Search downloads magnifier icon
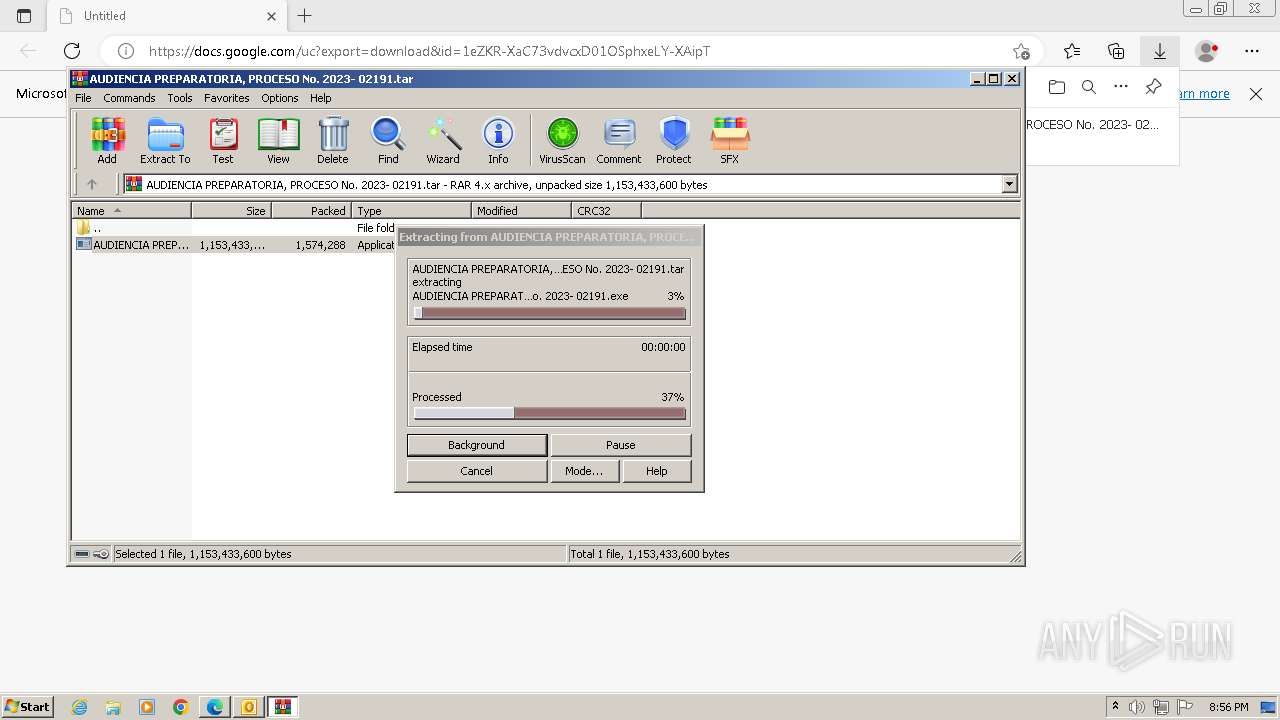This screenshot has height=720, width=1280. [1089, 87]
